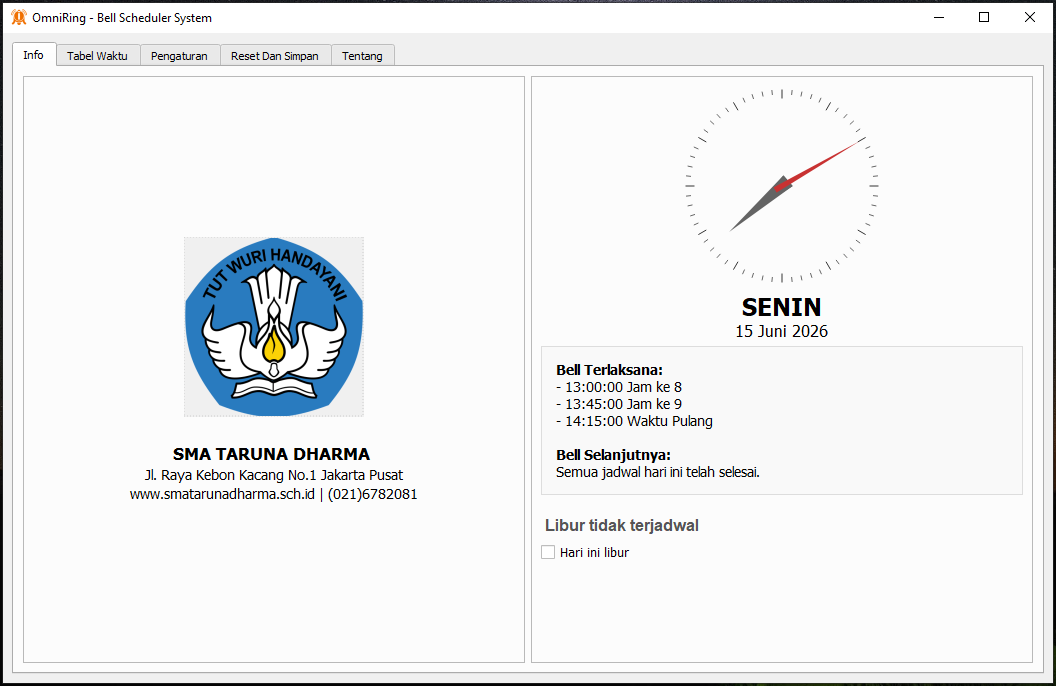Select the 13:00:00 Jam ke 8 entry

point(619,387)
